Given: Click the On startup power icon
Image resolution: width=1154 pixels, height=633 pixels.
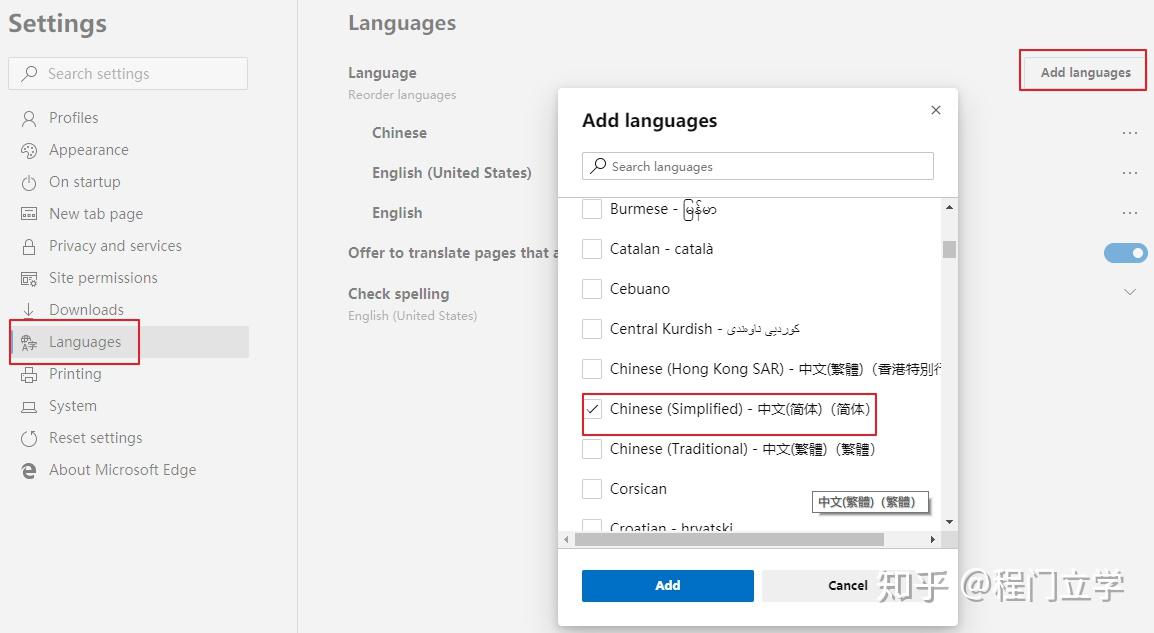Looking at the screenshot, I should tap(28, 182).
